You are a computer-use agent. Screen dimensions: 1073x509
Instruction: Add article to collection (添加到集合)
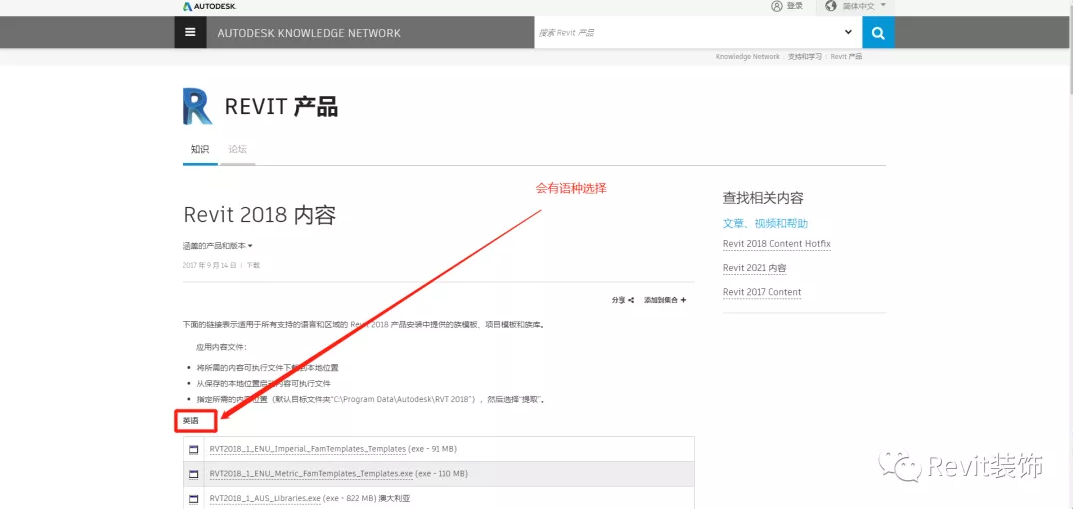pos(665,300)
